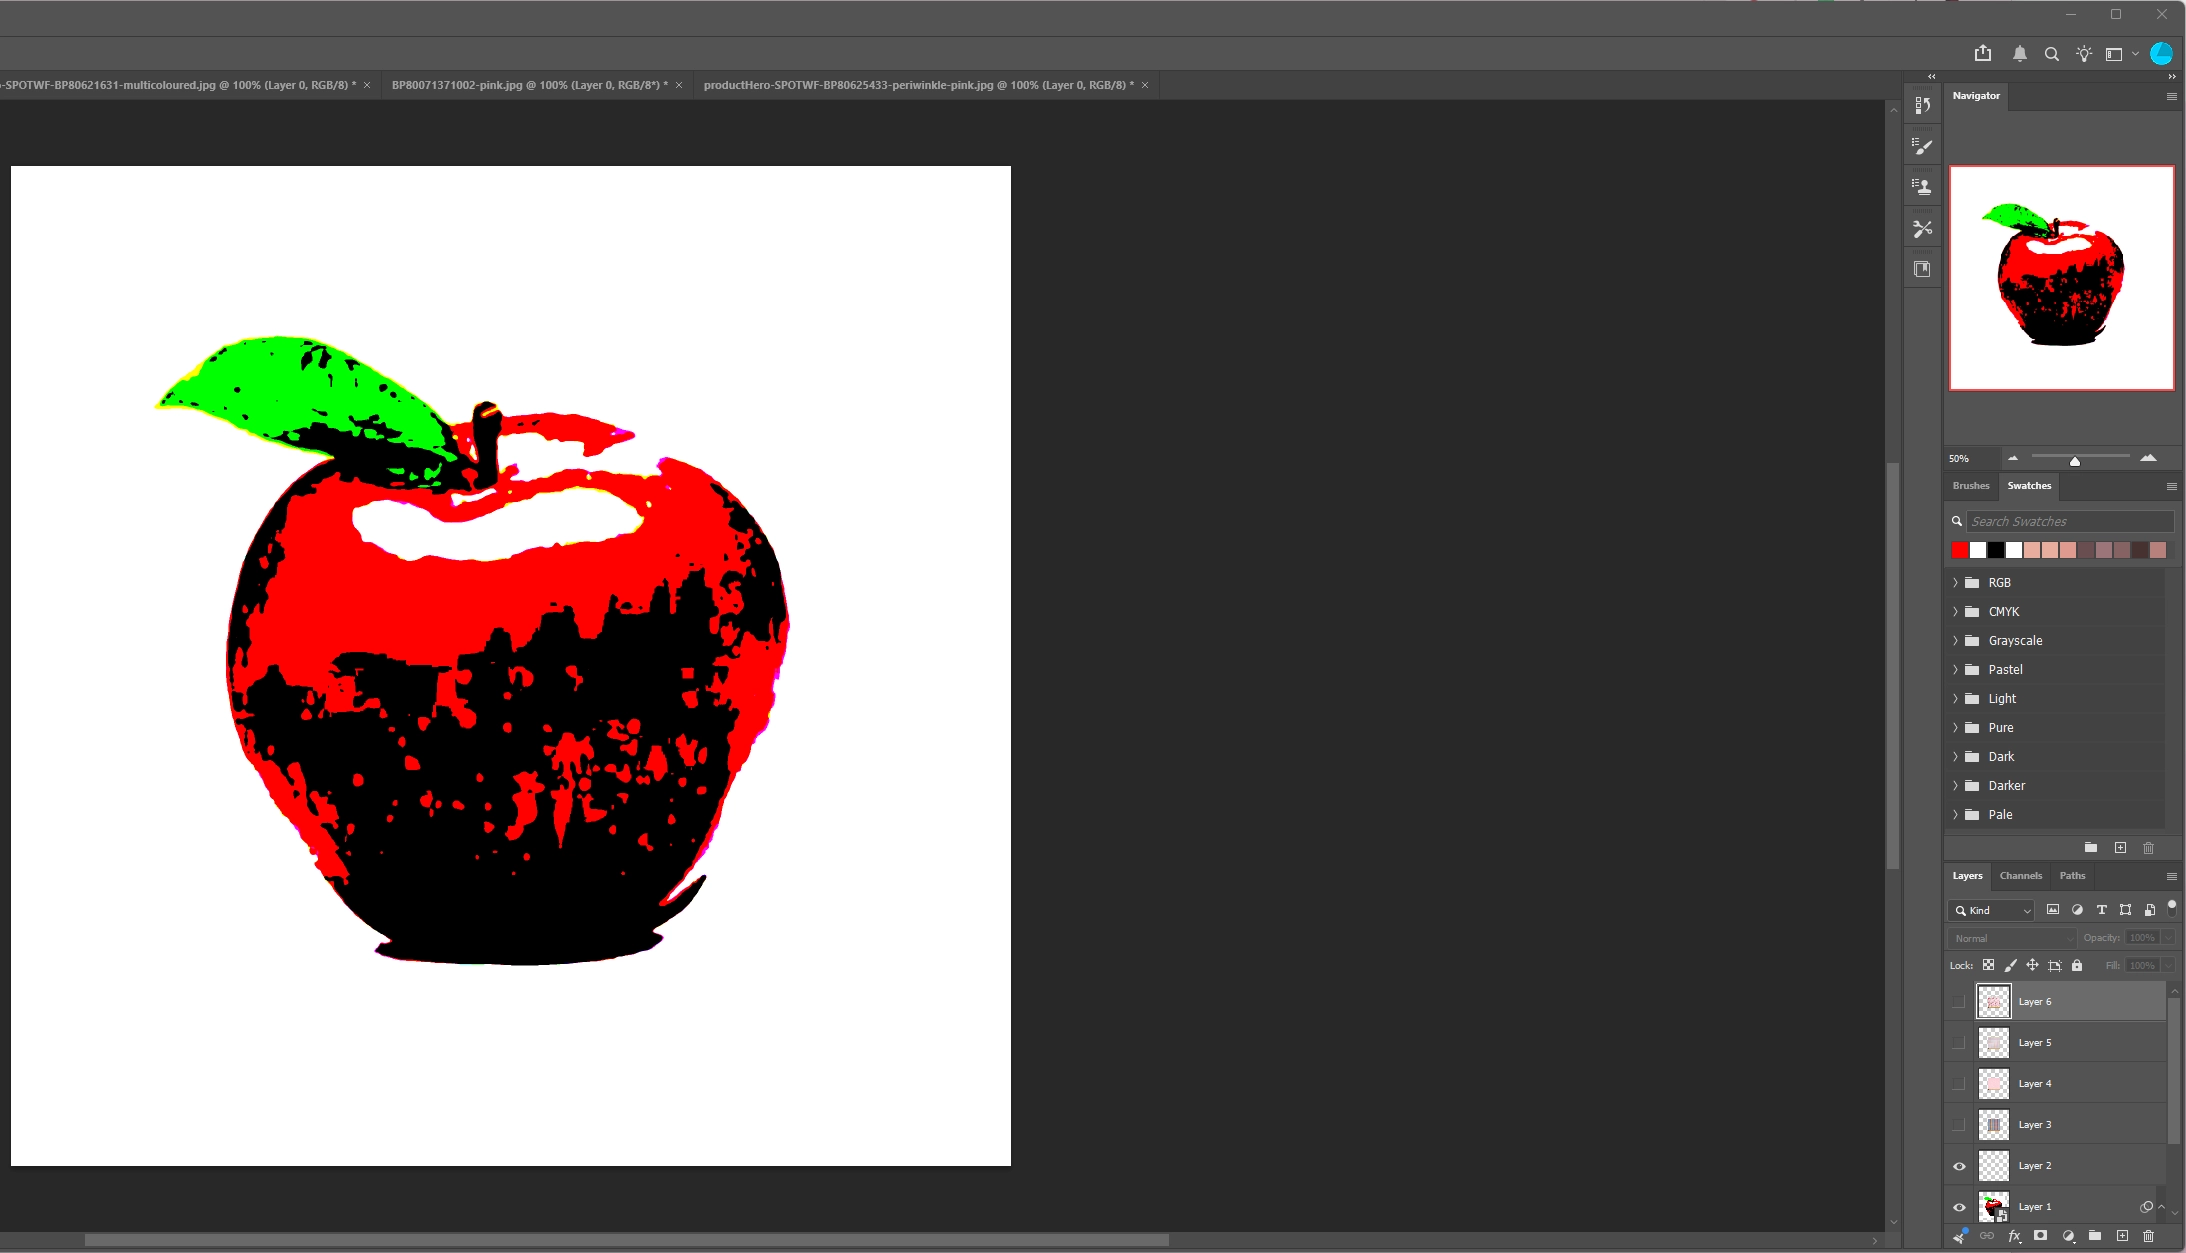Switch to the Brushes panel tab
The width and height of the screenshot is (2186, 1253).
pyautogui.click(x=1971, y=486)
